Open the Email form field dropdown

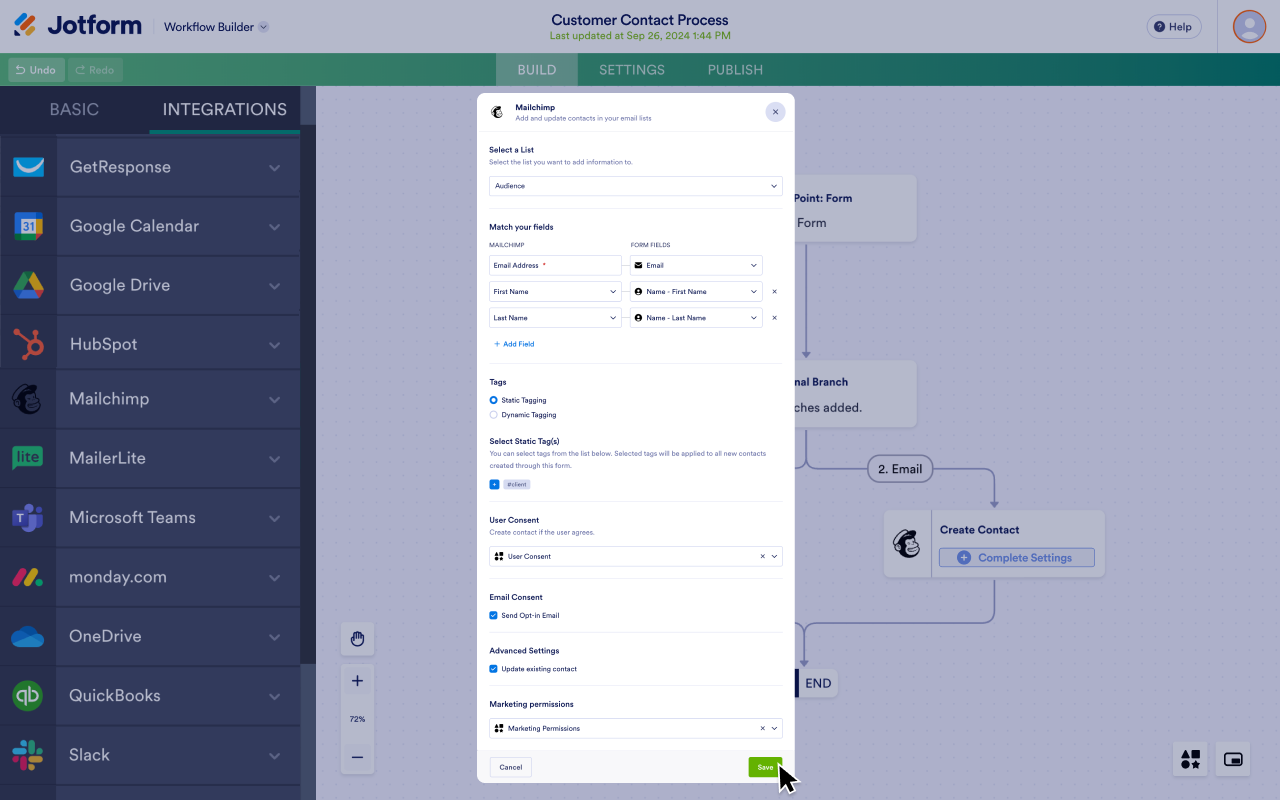tap(696, 266)
